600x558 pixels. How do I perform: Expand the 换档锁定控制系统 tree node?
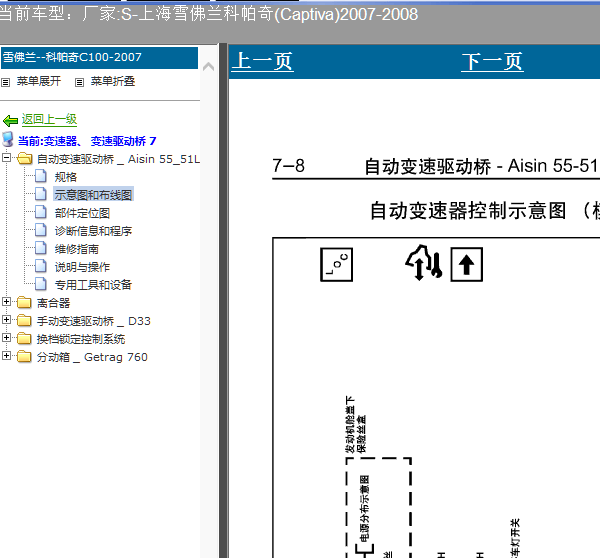pyautogui.click(x=6, y=338)
